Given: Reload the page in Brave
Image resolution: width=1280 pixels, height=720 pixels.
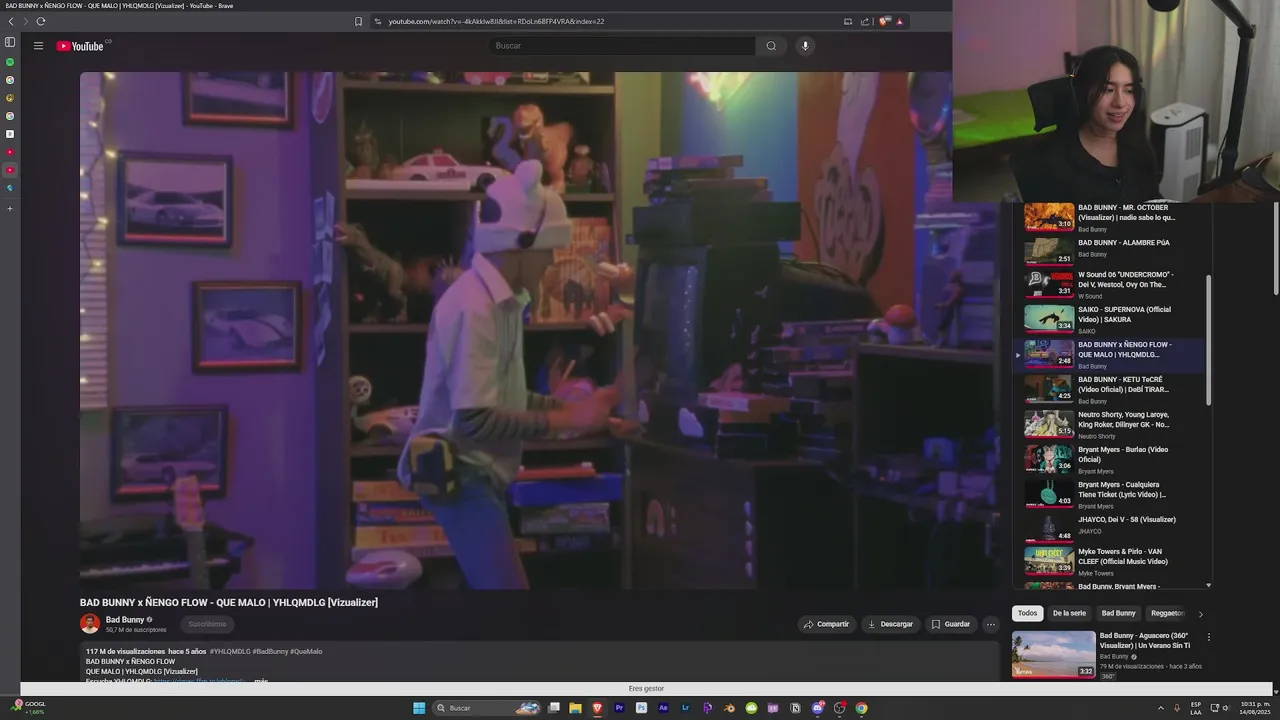Looking at the screenshot, I should [40, 21].
